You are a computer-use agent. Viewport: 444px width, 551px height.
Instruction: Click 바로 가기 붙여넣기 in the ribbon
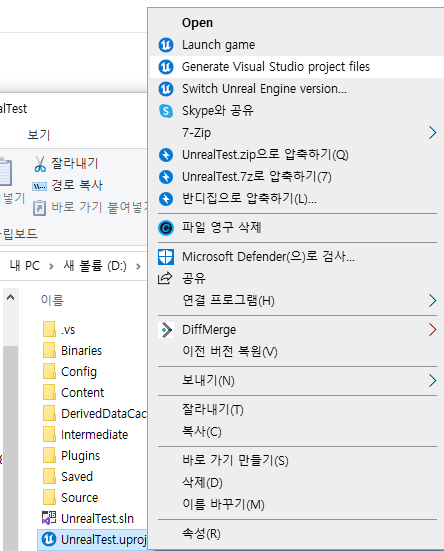[90, 208]
